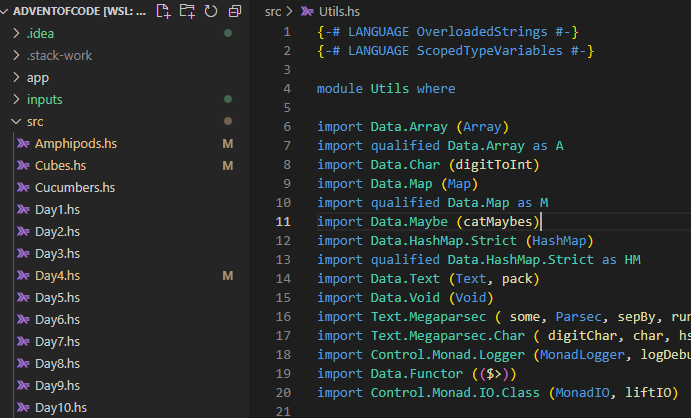The image size is (691, 418).
Task: Collapse all folders in the explorer
Action: click(235, 11)
